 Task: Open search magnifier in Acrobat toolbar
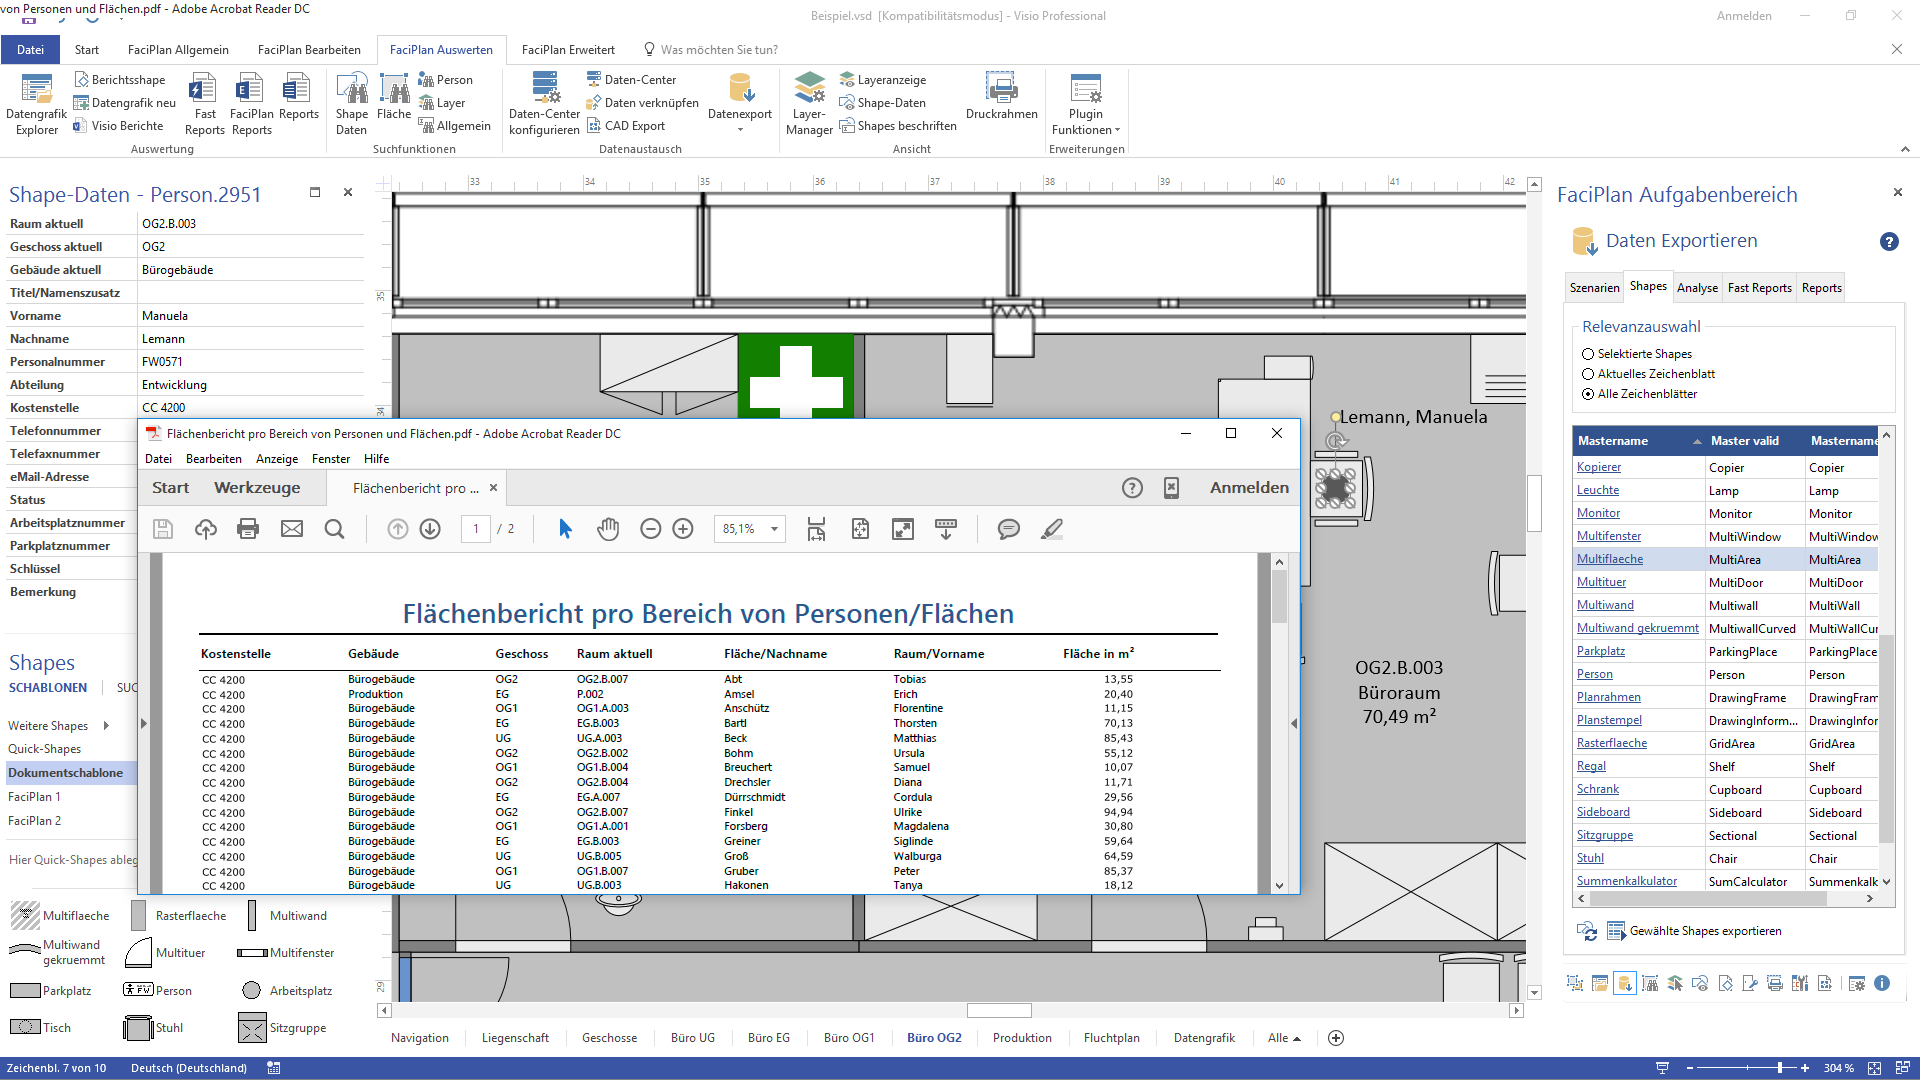(335, 529)
